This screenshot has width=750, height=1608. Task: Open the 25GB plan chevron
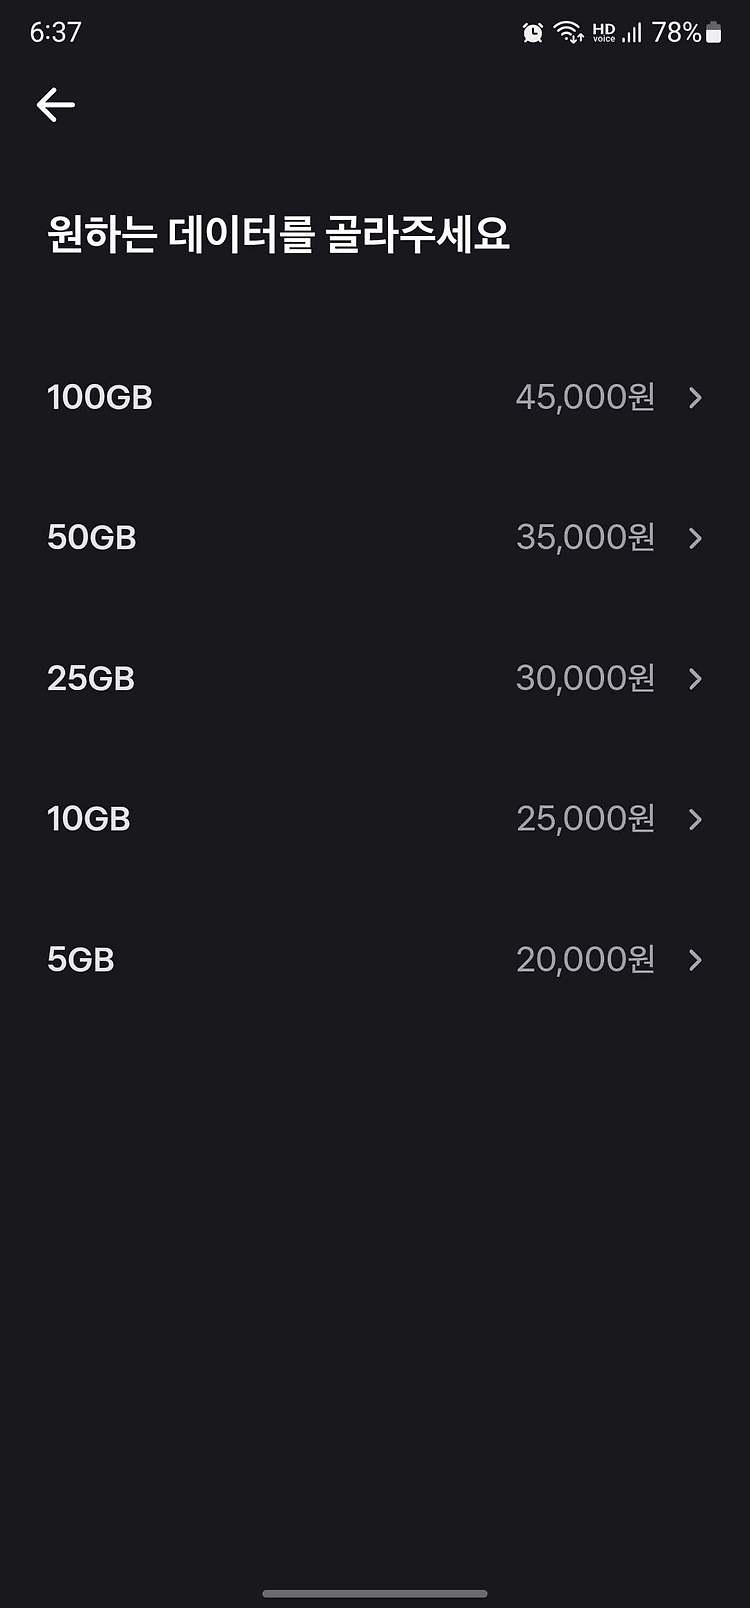(695, 679)
